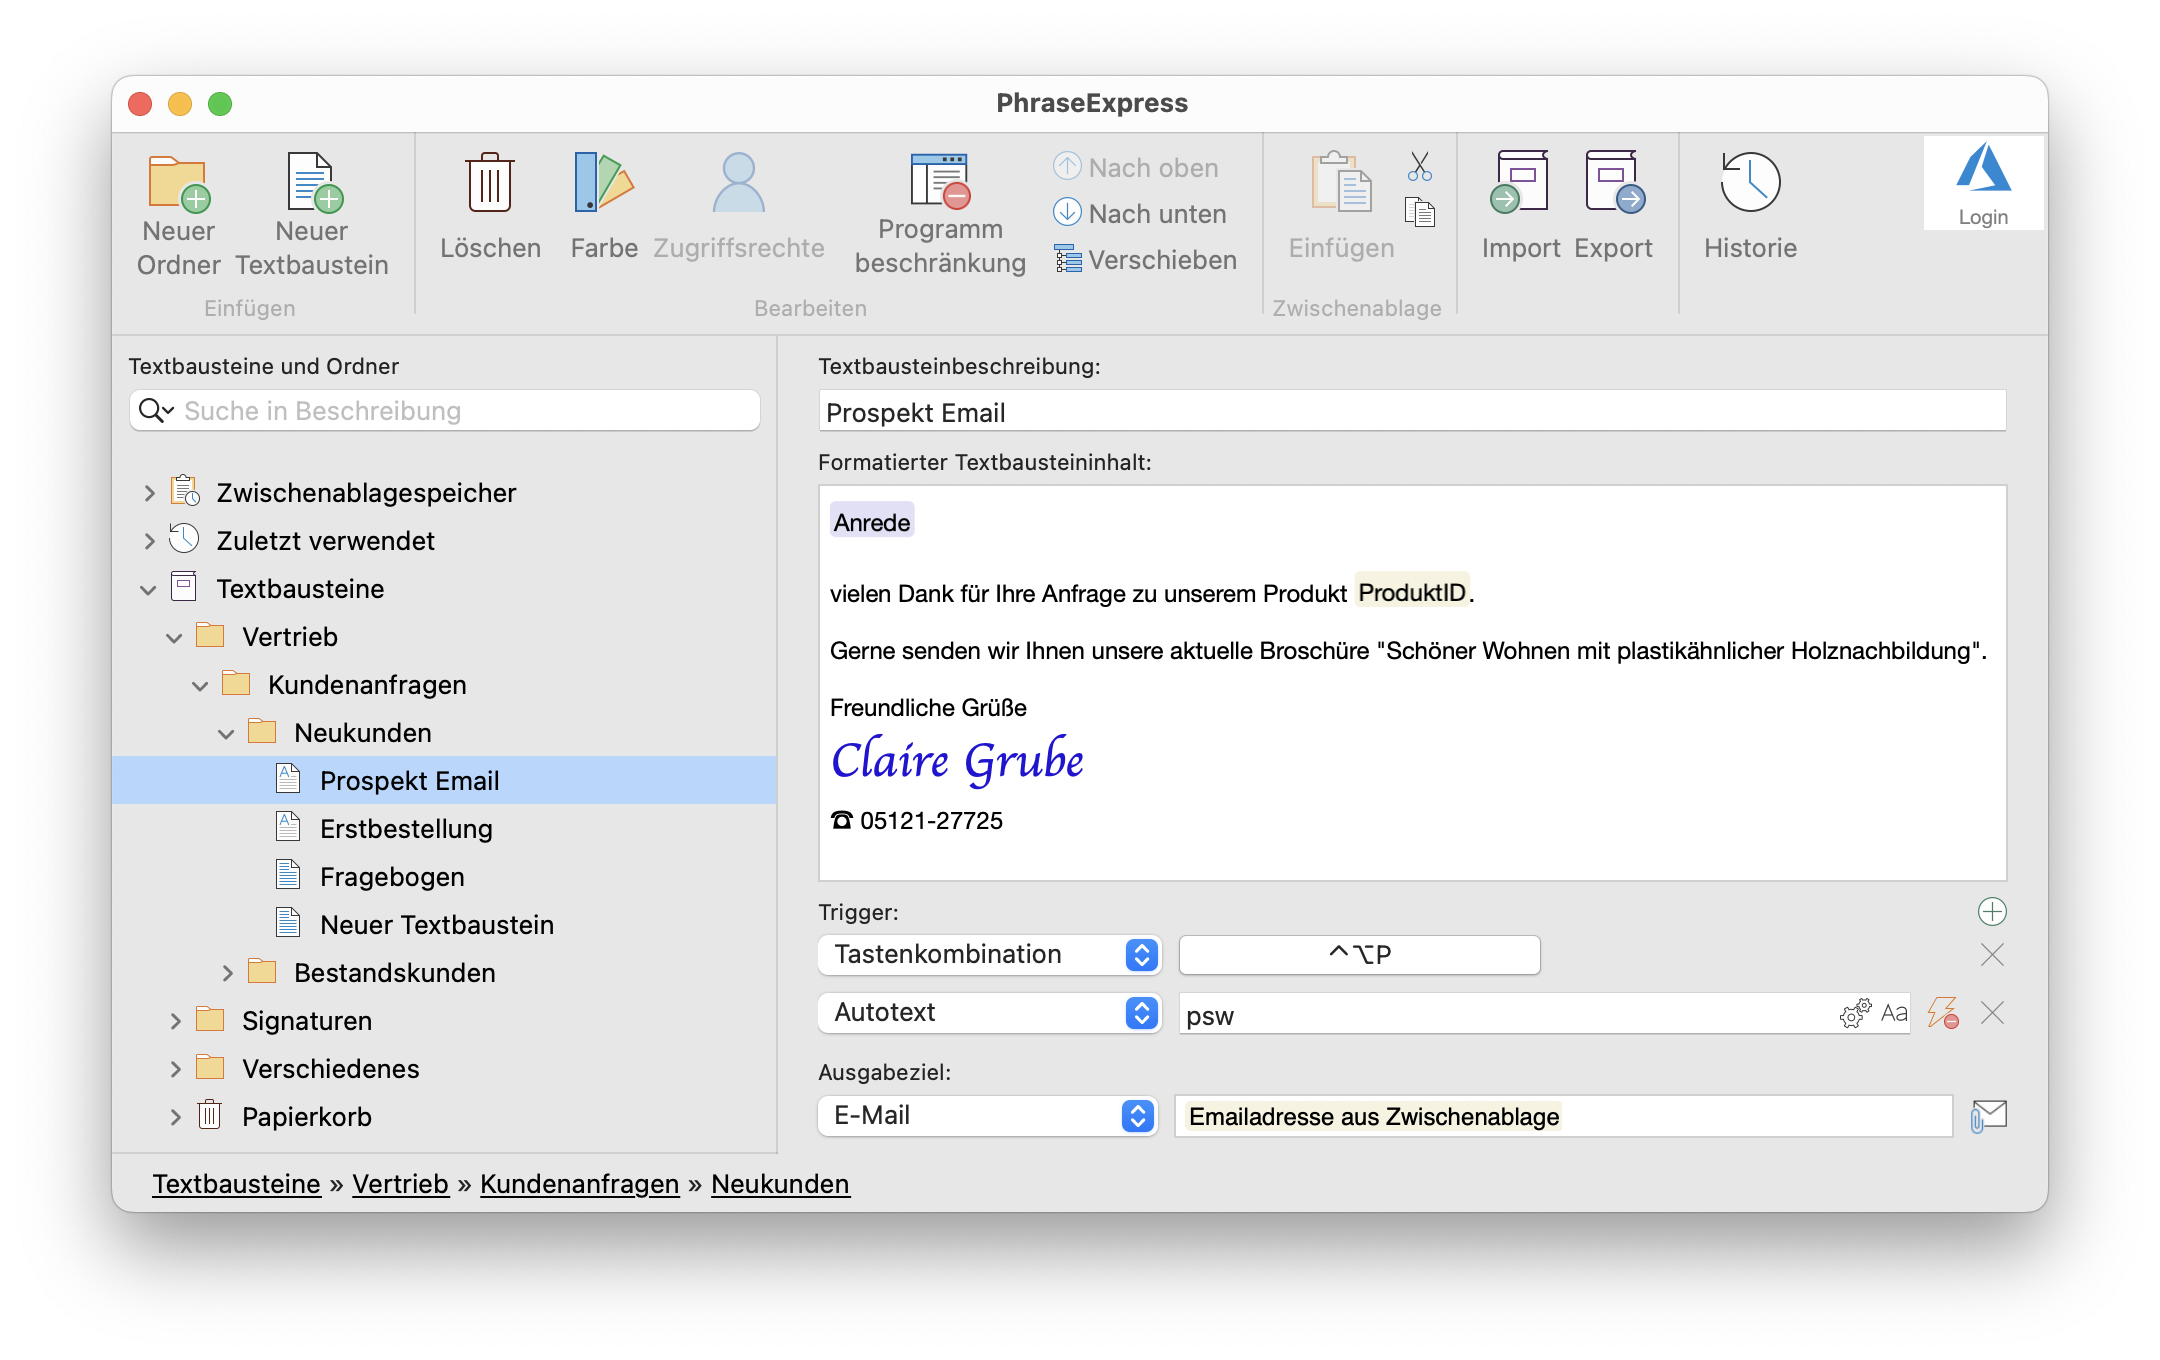Toggle the Aa case sensitivity icon
Image resolution: width=2160 pixels, height=1360 pixels.
[1894, 1013]
